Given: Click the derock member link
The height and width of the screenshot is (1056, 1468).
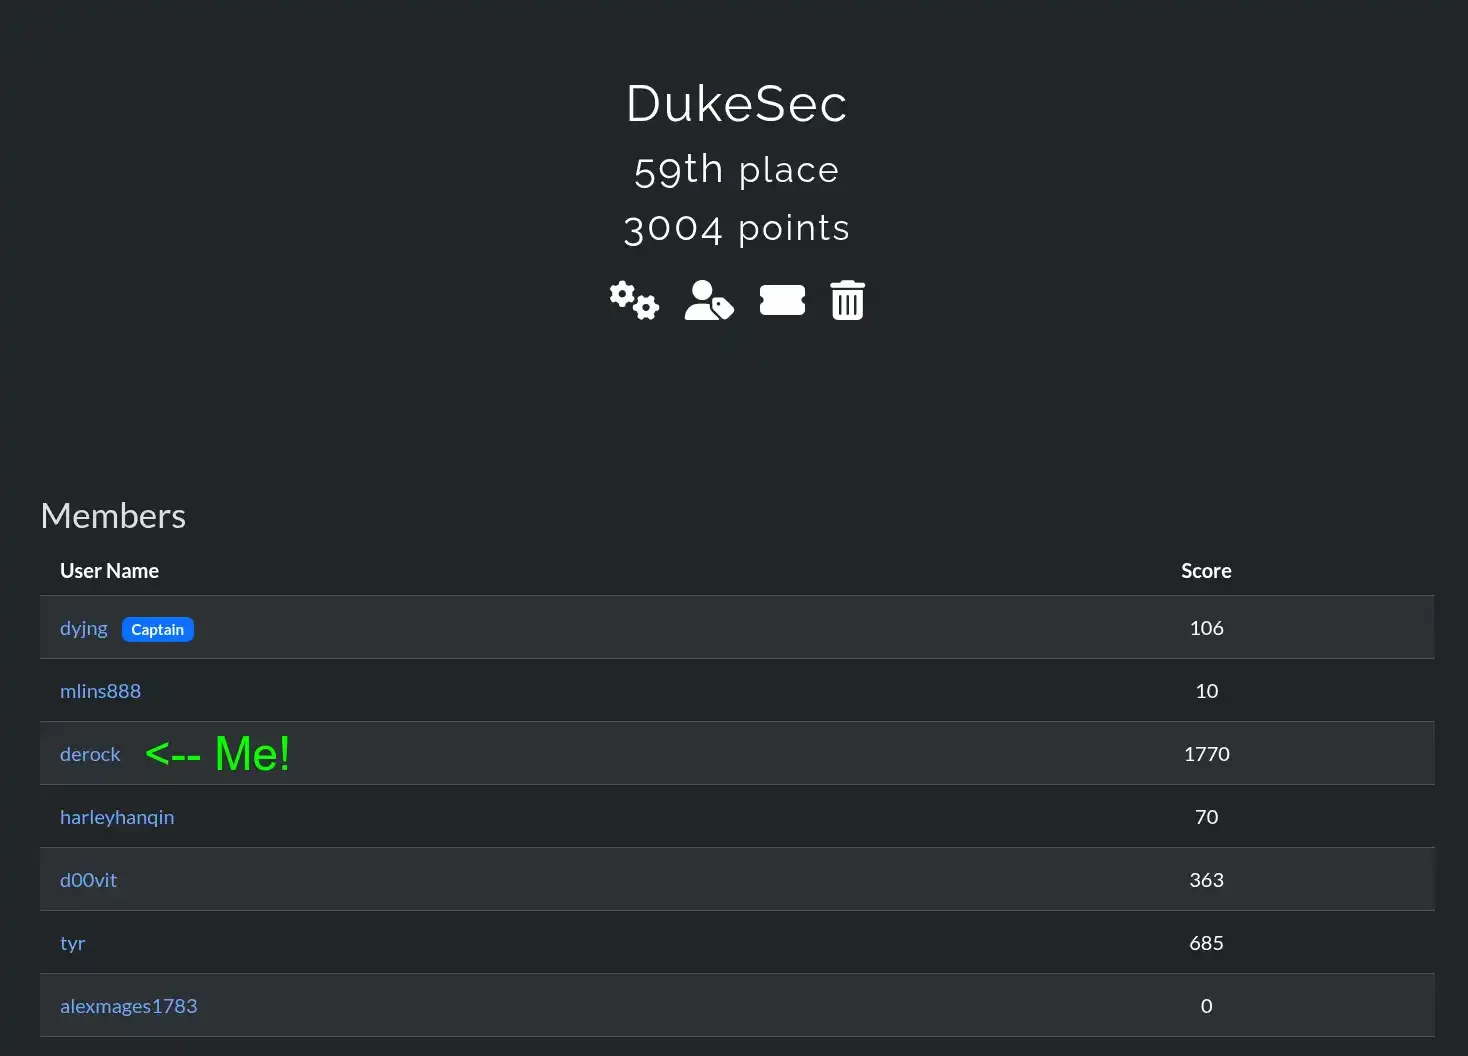Looking at the screenshot, I should (90, 754).
